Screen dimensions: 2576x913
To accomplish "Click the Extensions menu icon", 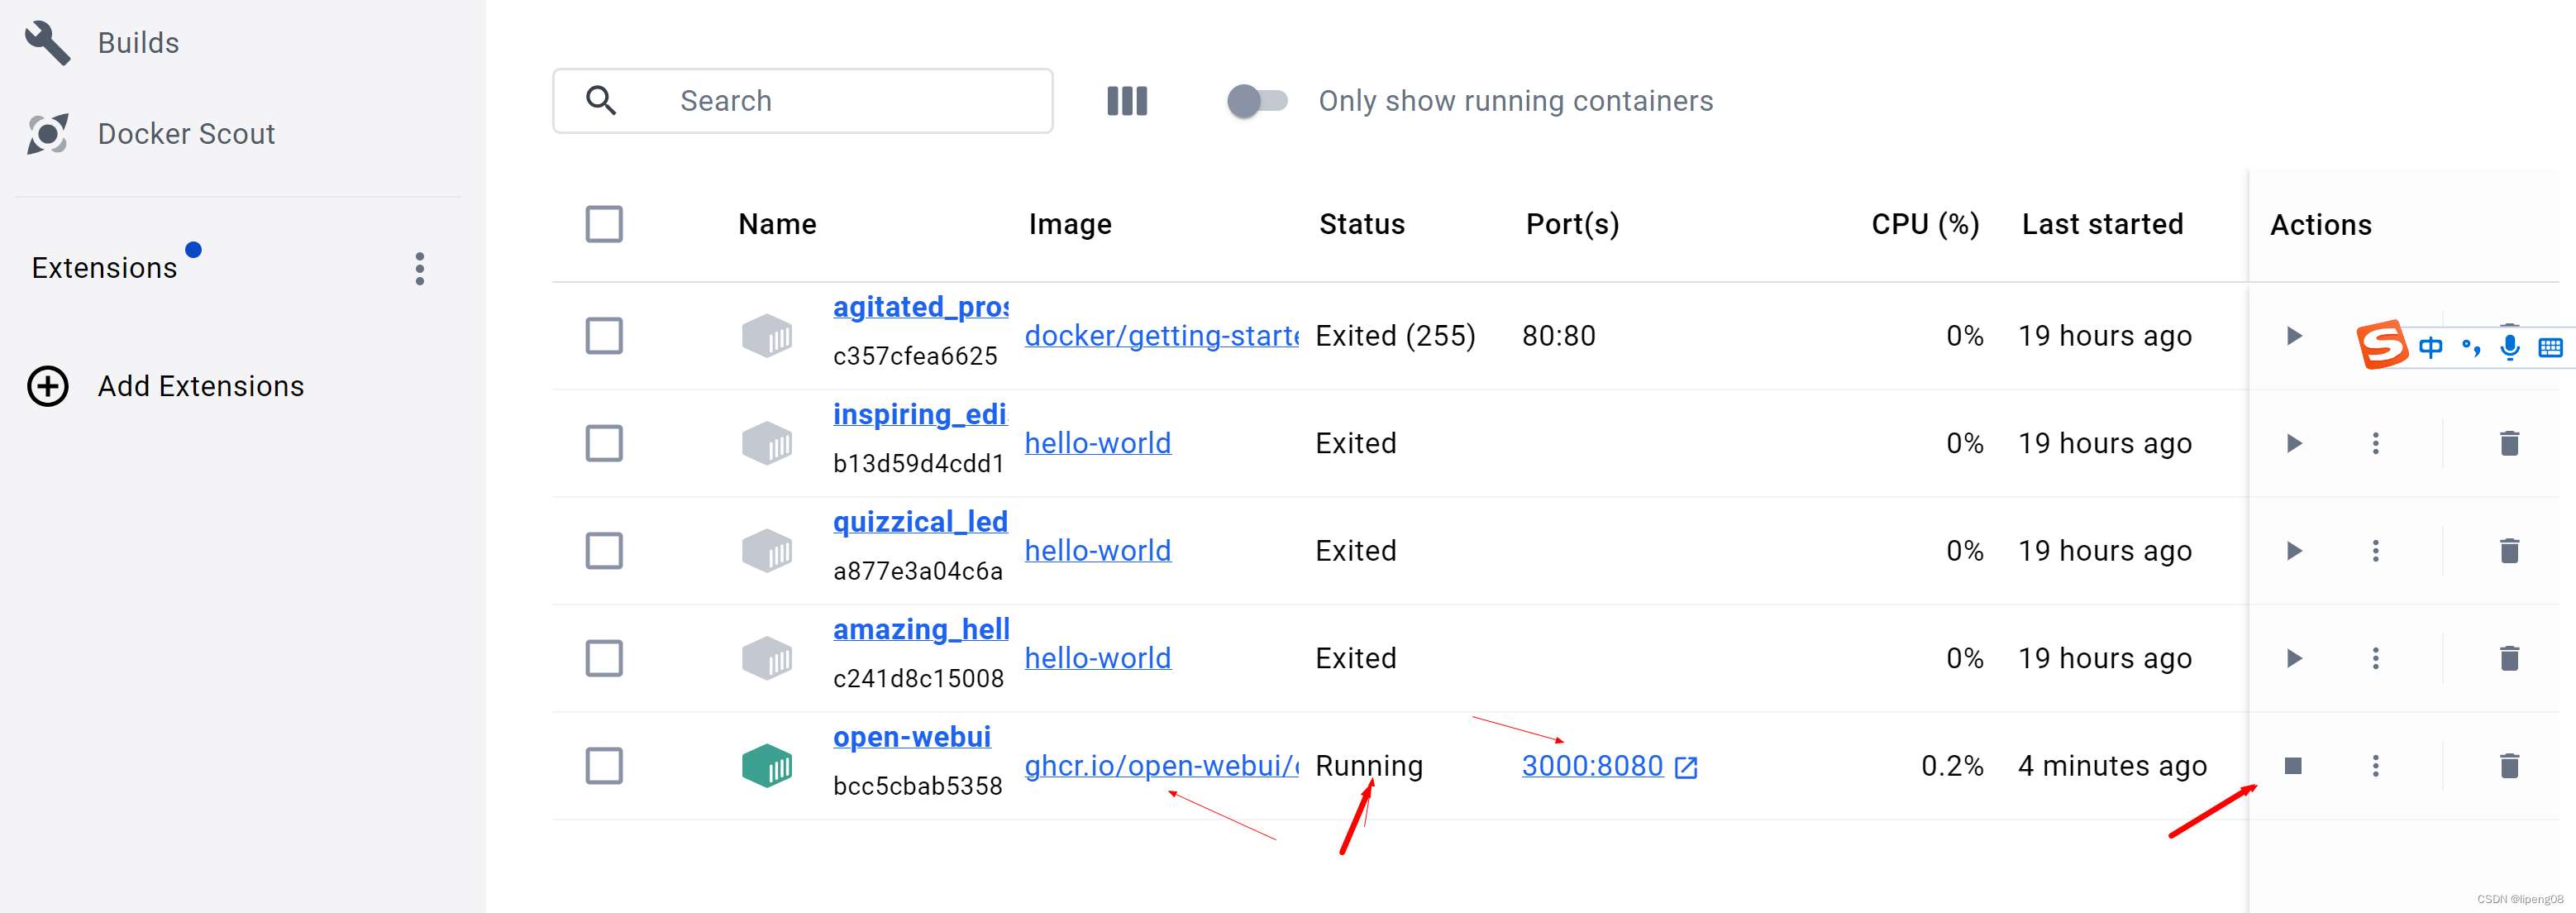I will point(419,268).
